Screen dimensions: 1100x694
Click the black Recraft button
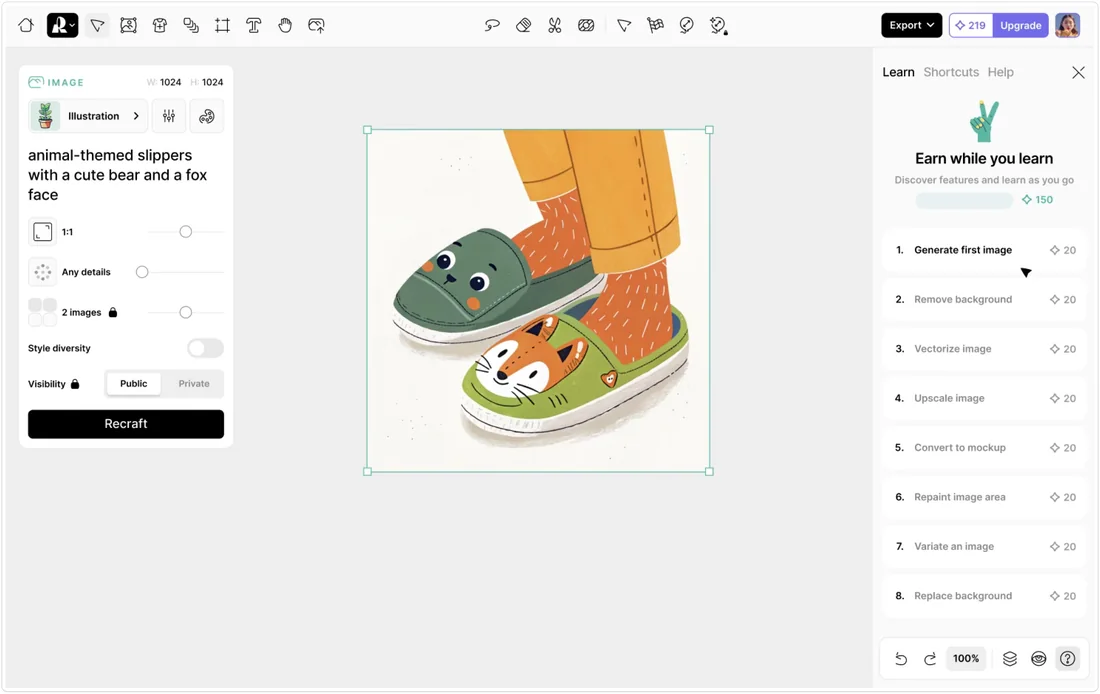pyautogui.click(x=126, y=424)
